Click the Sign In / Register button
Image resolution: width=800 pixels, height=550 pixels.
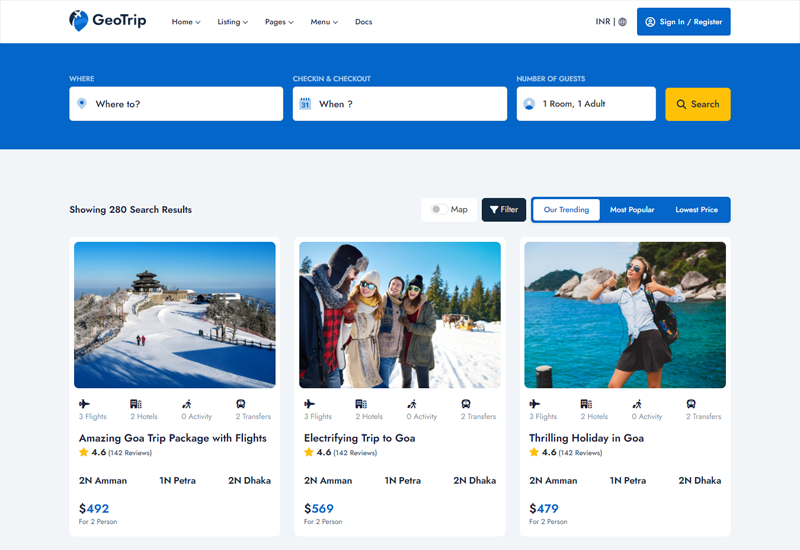tap(683, 22)
